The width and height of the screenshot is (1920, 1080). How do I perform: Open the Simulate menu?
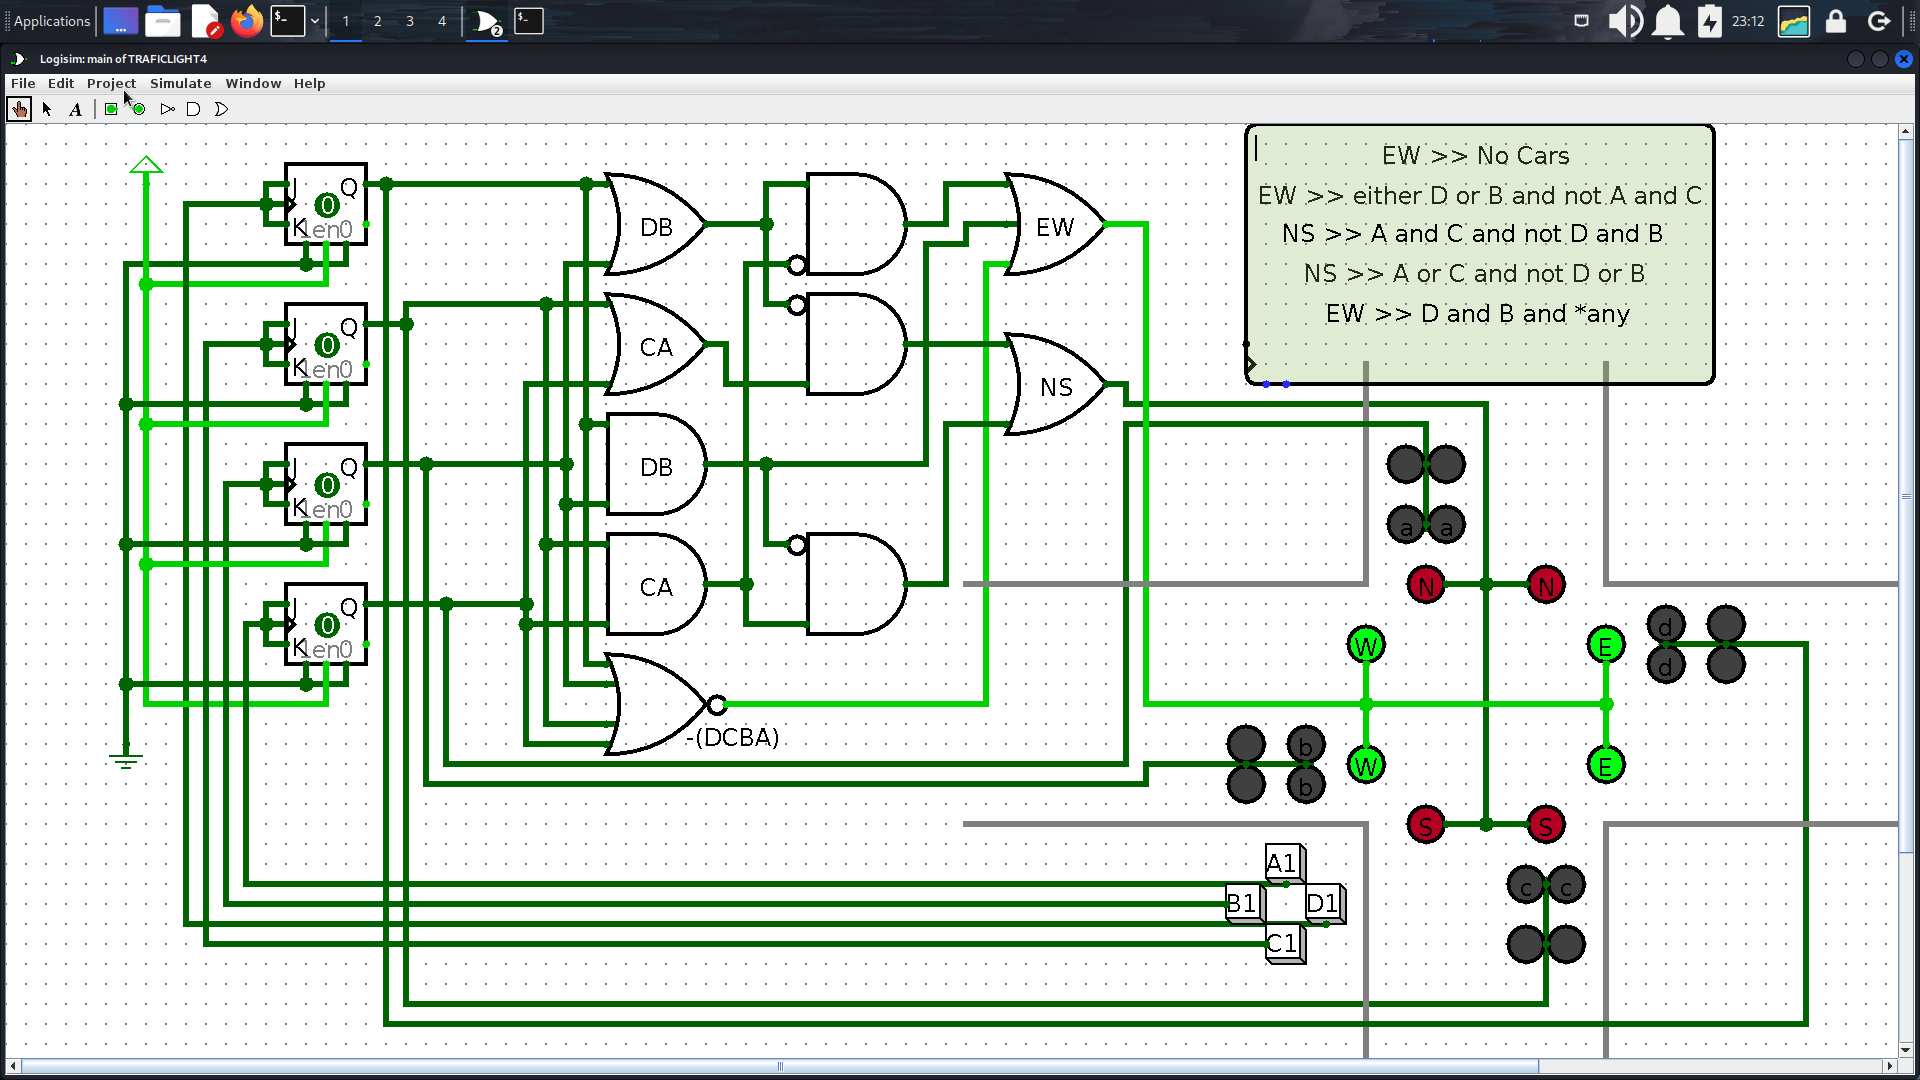[180, 83]
